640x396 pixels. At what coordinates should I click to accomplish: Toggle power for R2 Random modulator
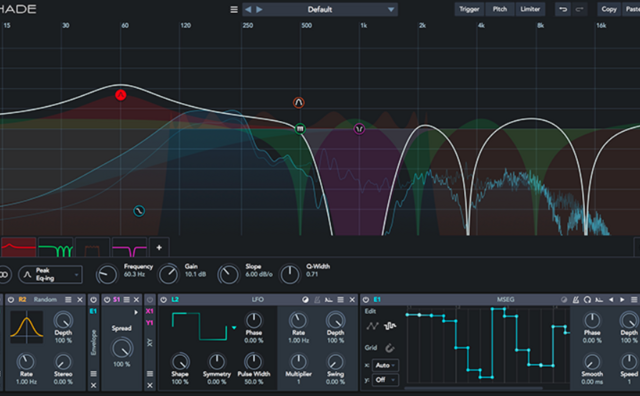pos(11,300)
